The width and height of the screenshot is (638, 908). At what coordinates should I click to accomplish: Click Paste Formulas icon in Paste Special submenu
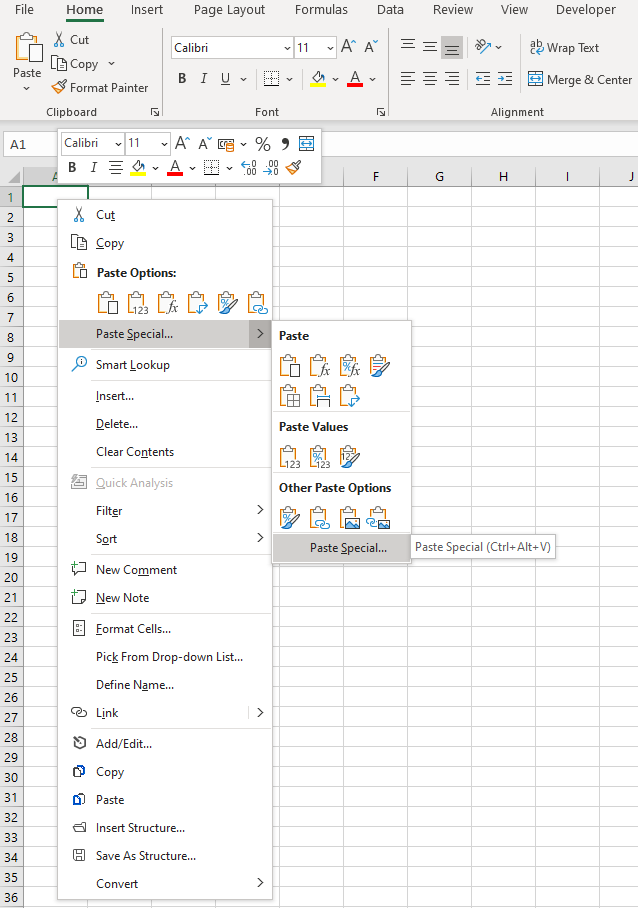[319, 366]
